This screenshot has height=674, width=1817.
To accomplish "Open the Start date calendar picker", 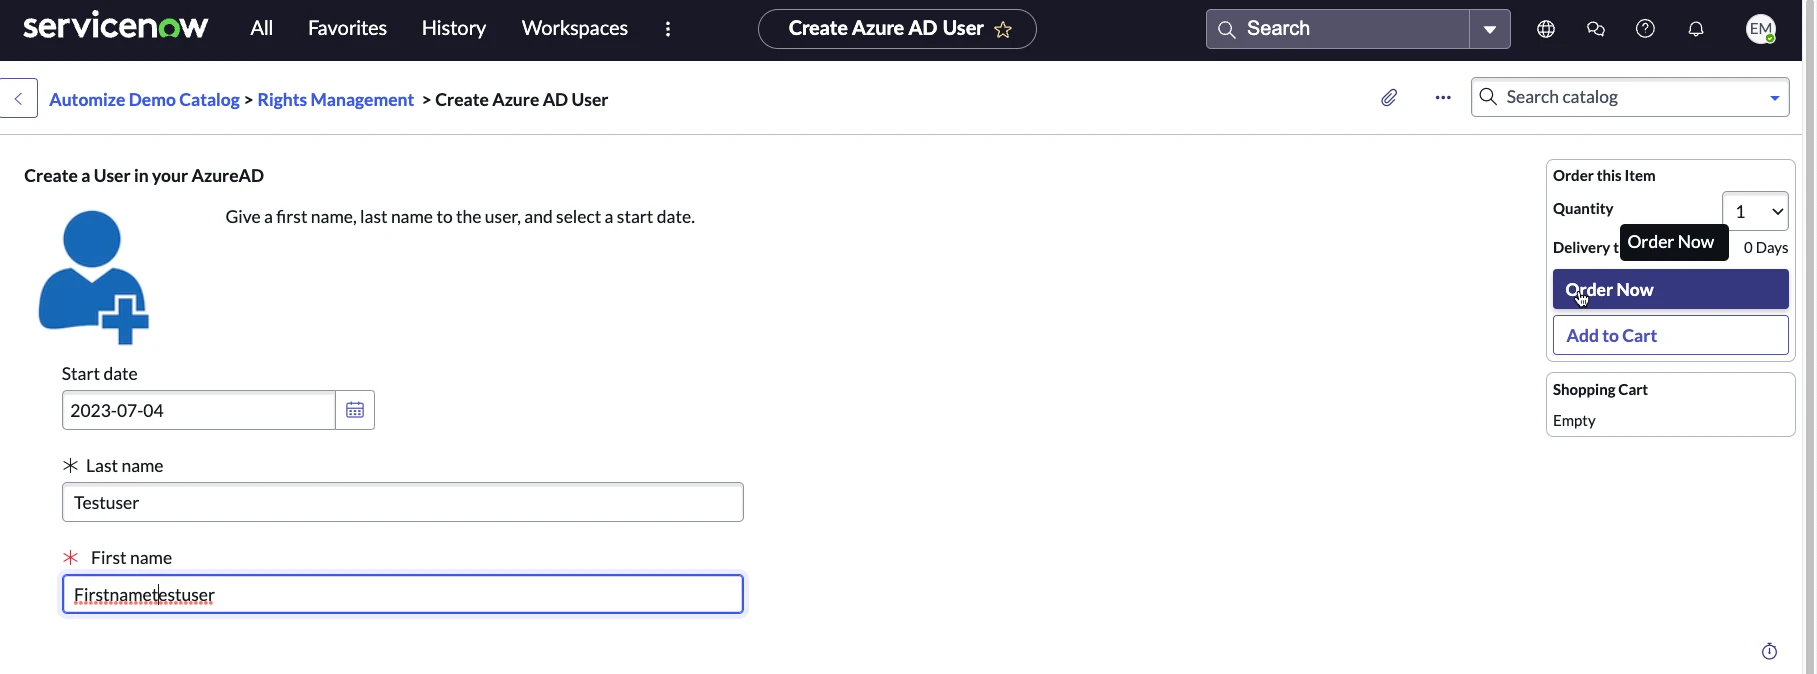I will point(355,410).
